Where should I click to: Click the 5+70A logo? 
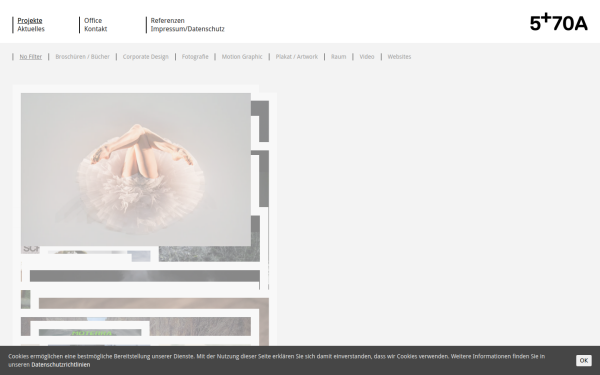pos(558,23)
